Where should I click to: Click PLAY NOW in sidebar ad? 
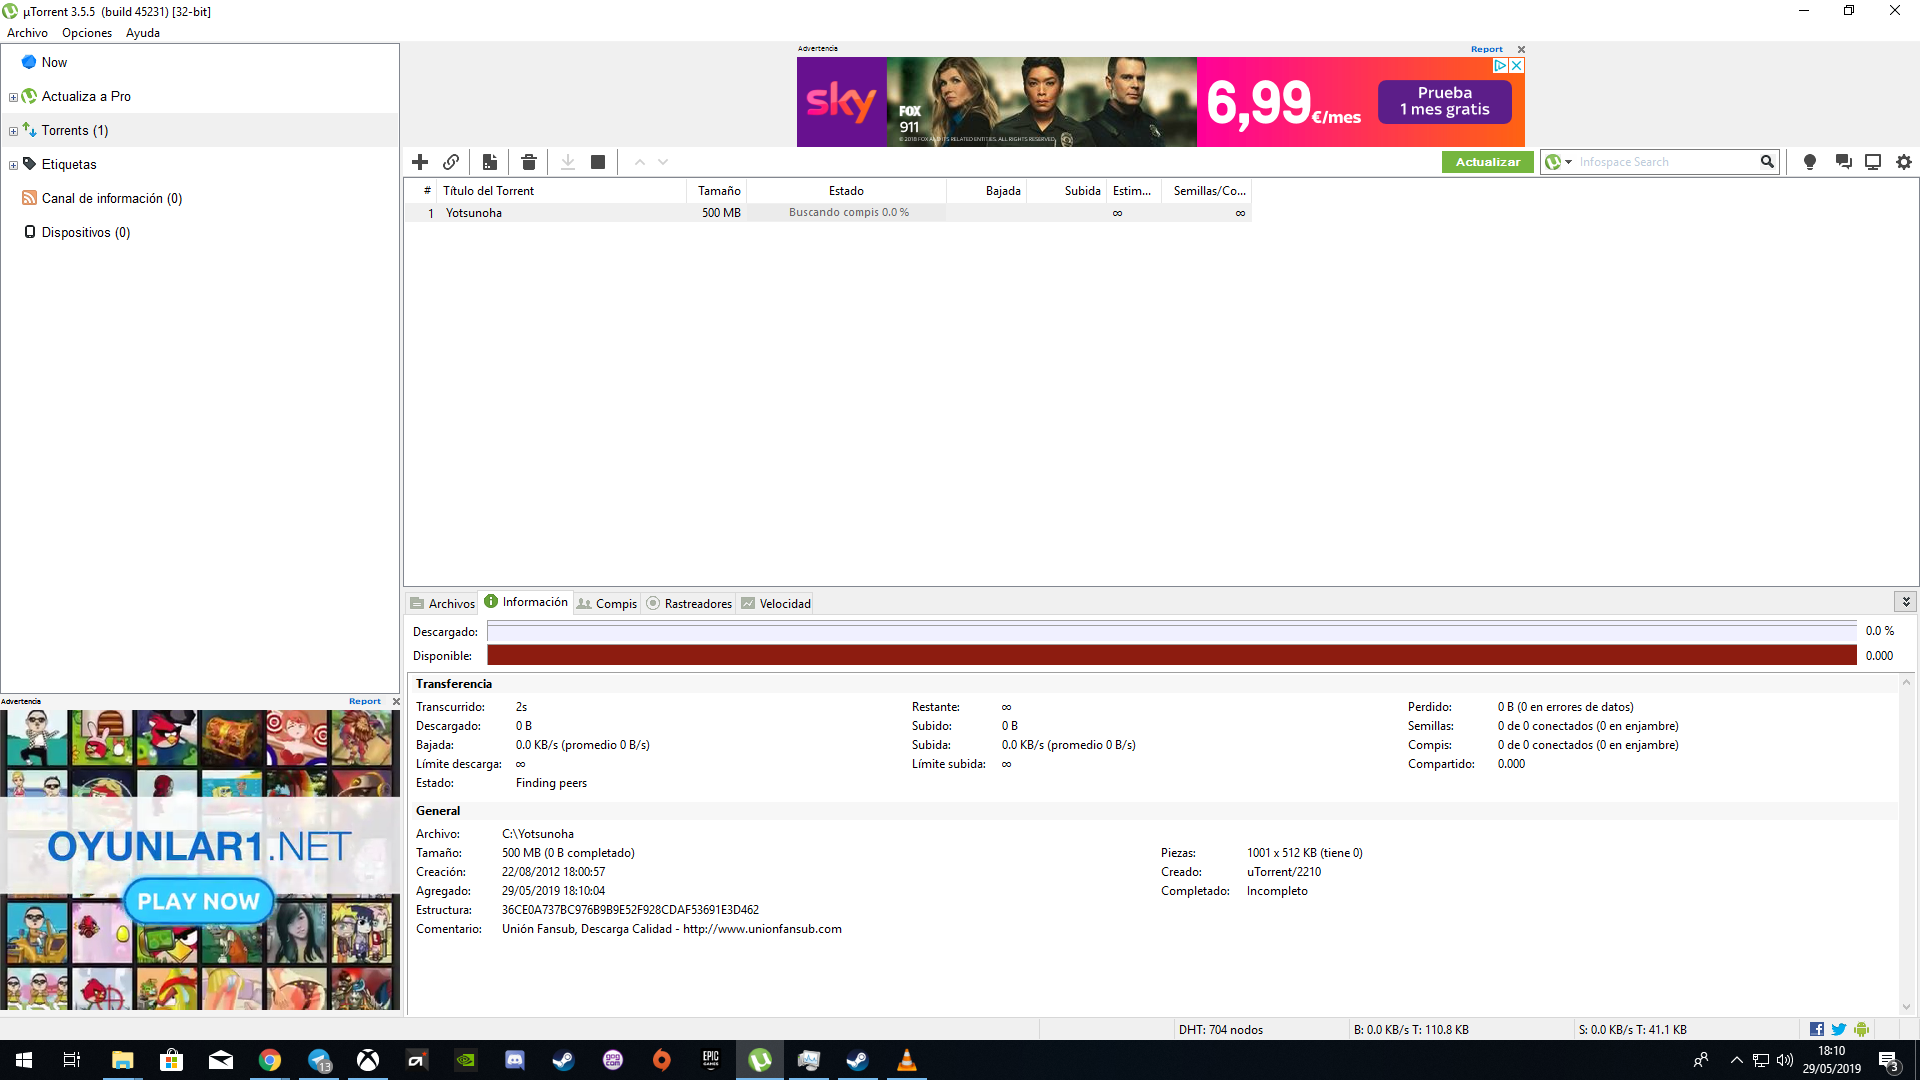[x=198, y=901]
